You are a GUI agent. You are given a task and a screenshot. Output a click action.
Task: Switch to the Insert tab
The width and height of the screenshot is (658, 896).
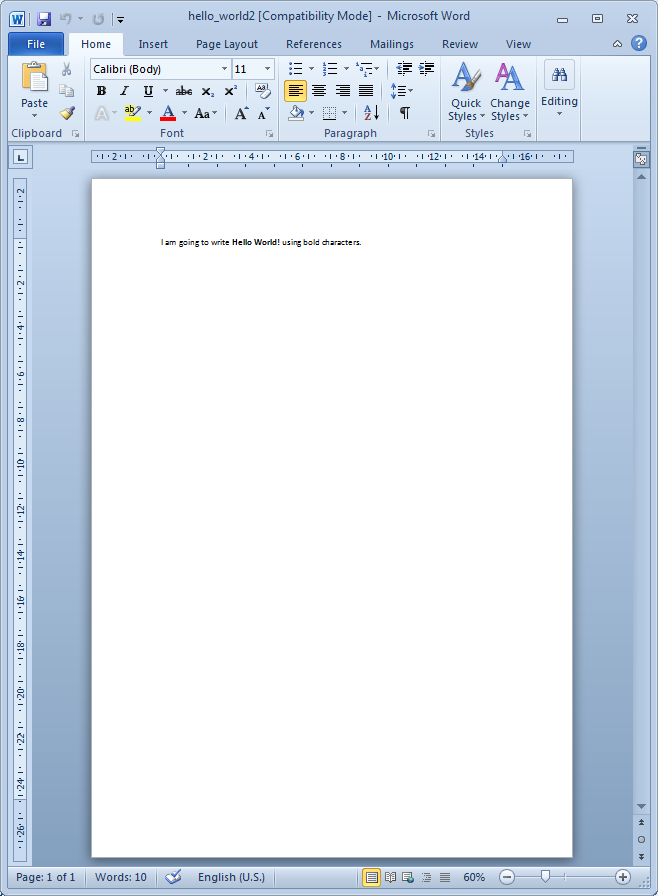click(153, 44)
